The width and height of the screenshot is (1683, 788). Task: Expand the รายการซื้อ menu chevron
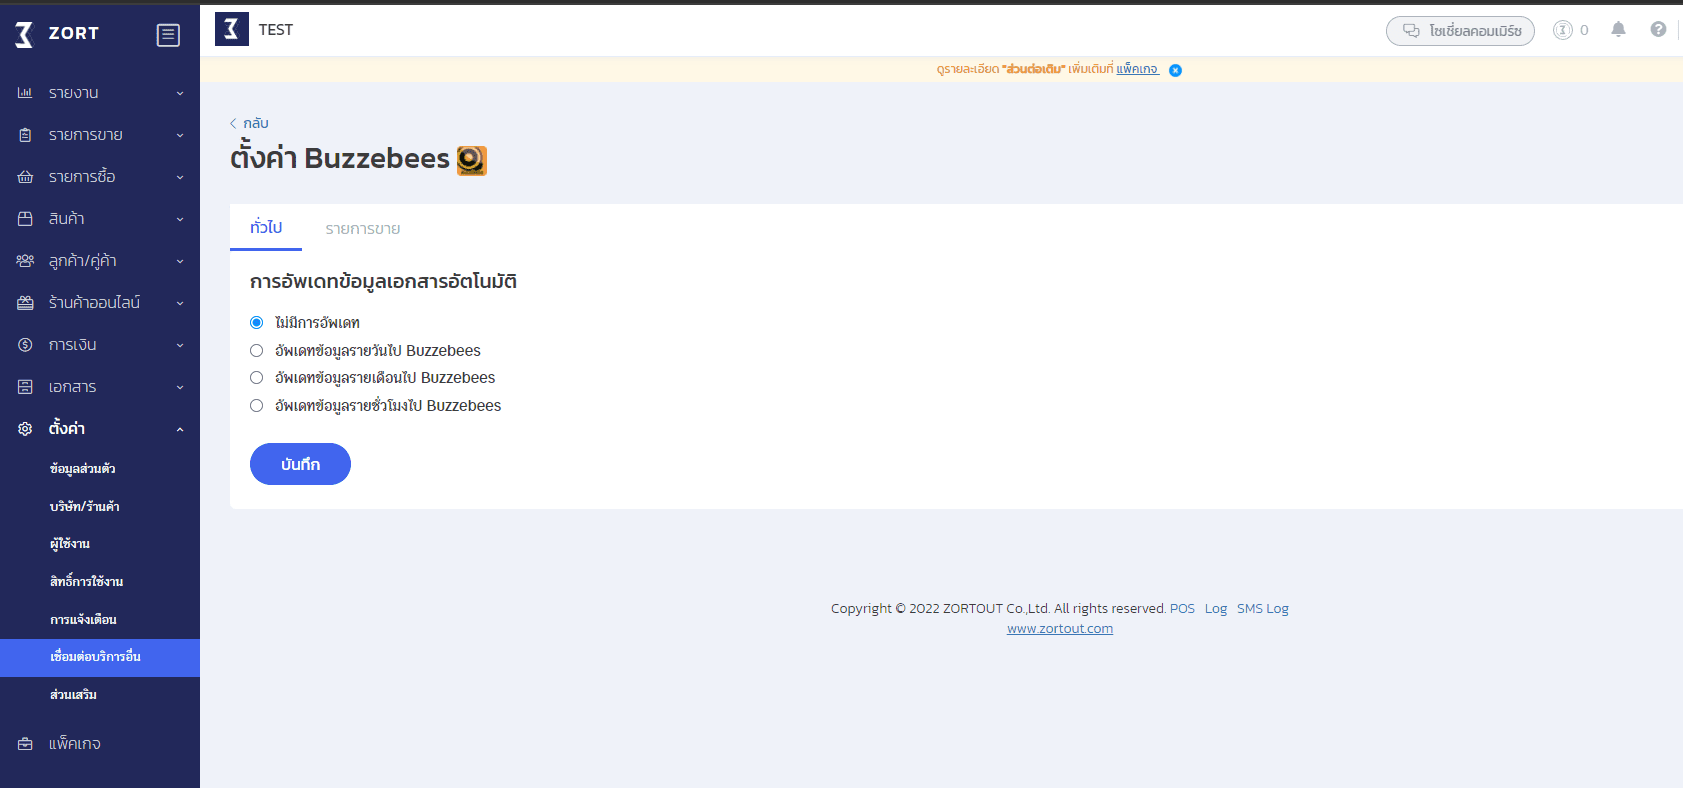tap(180, 177)
